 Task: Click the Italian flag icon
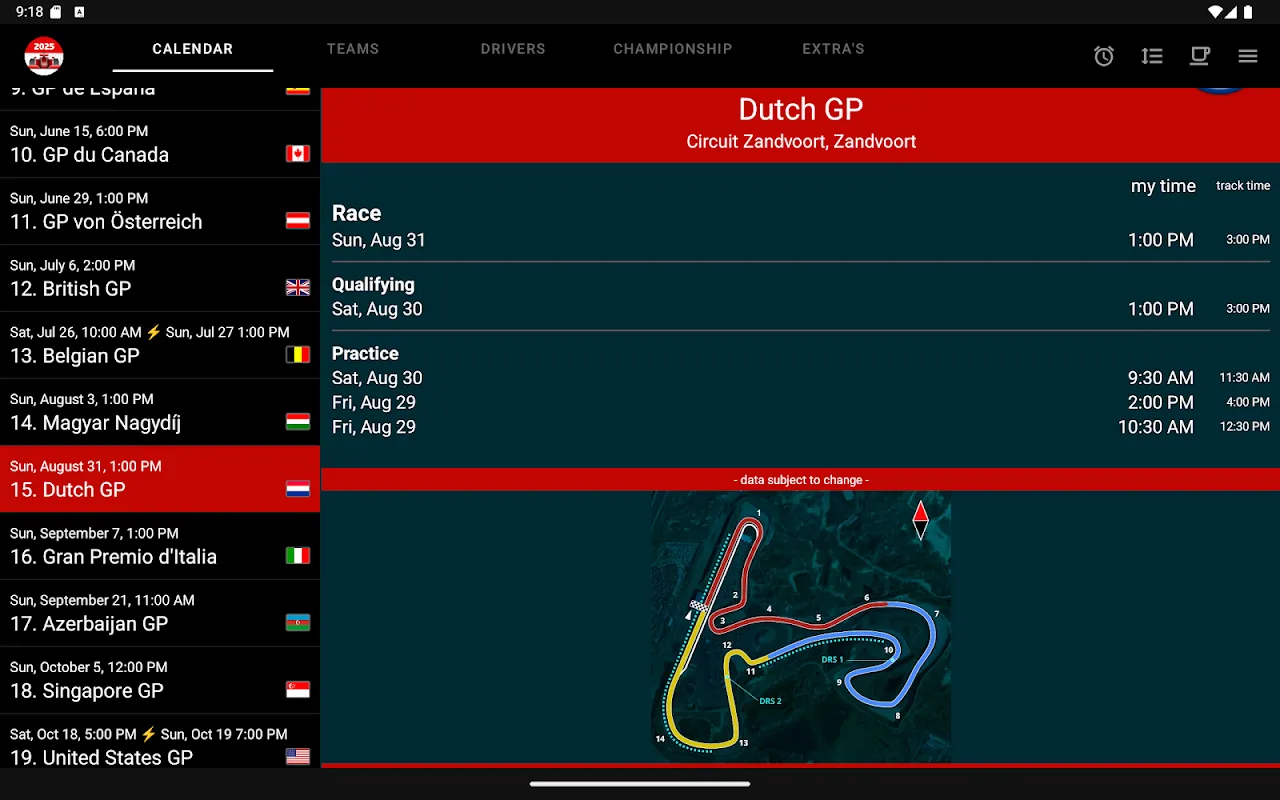click(298, 556)
